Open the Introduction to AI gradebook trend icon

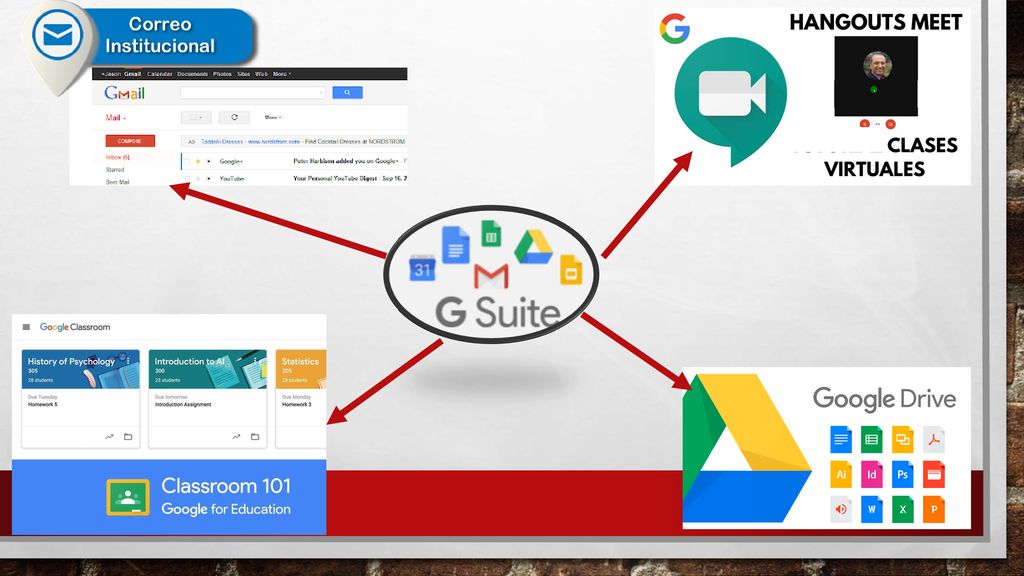tap(236, 437)
